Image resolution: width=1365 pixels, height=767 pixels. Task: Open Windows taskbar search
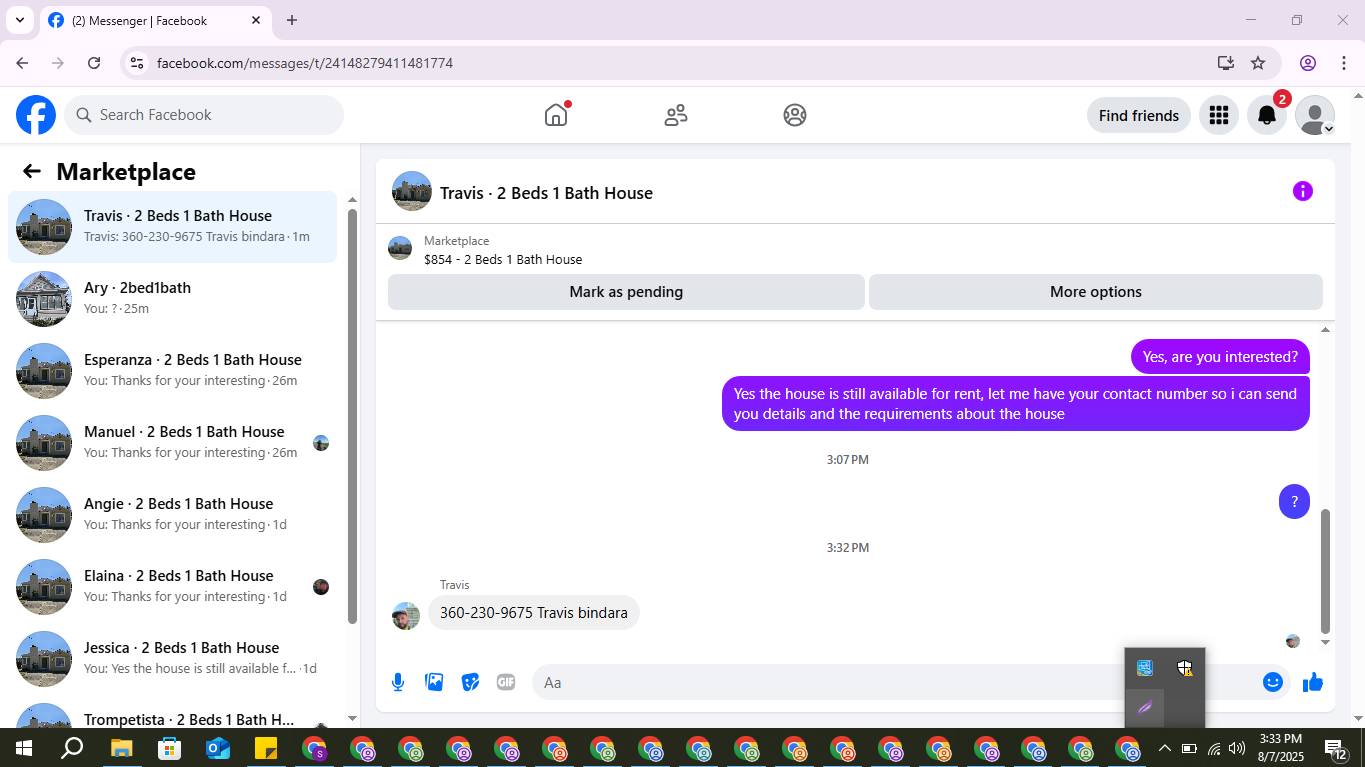(72, 748)
